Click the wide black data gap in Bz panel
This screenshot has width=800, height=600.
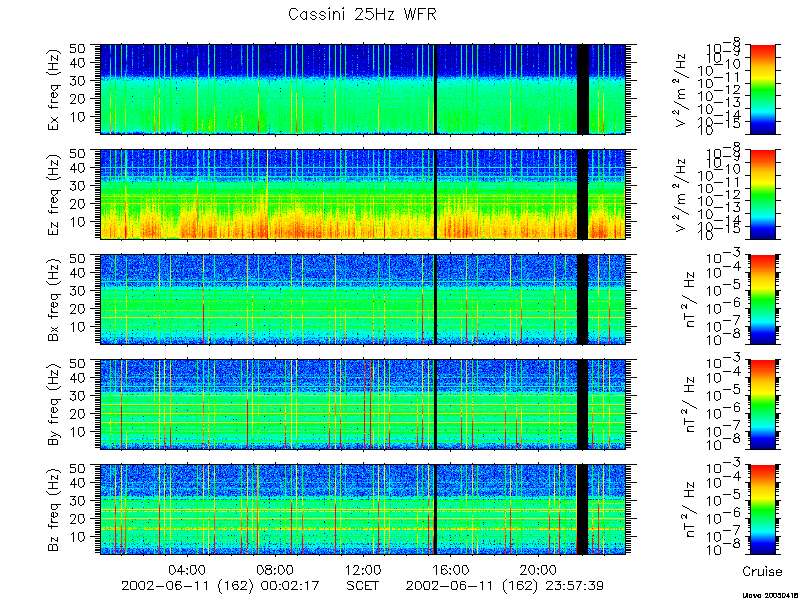[583, 510]
